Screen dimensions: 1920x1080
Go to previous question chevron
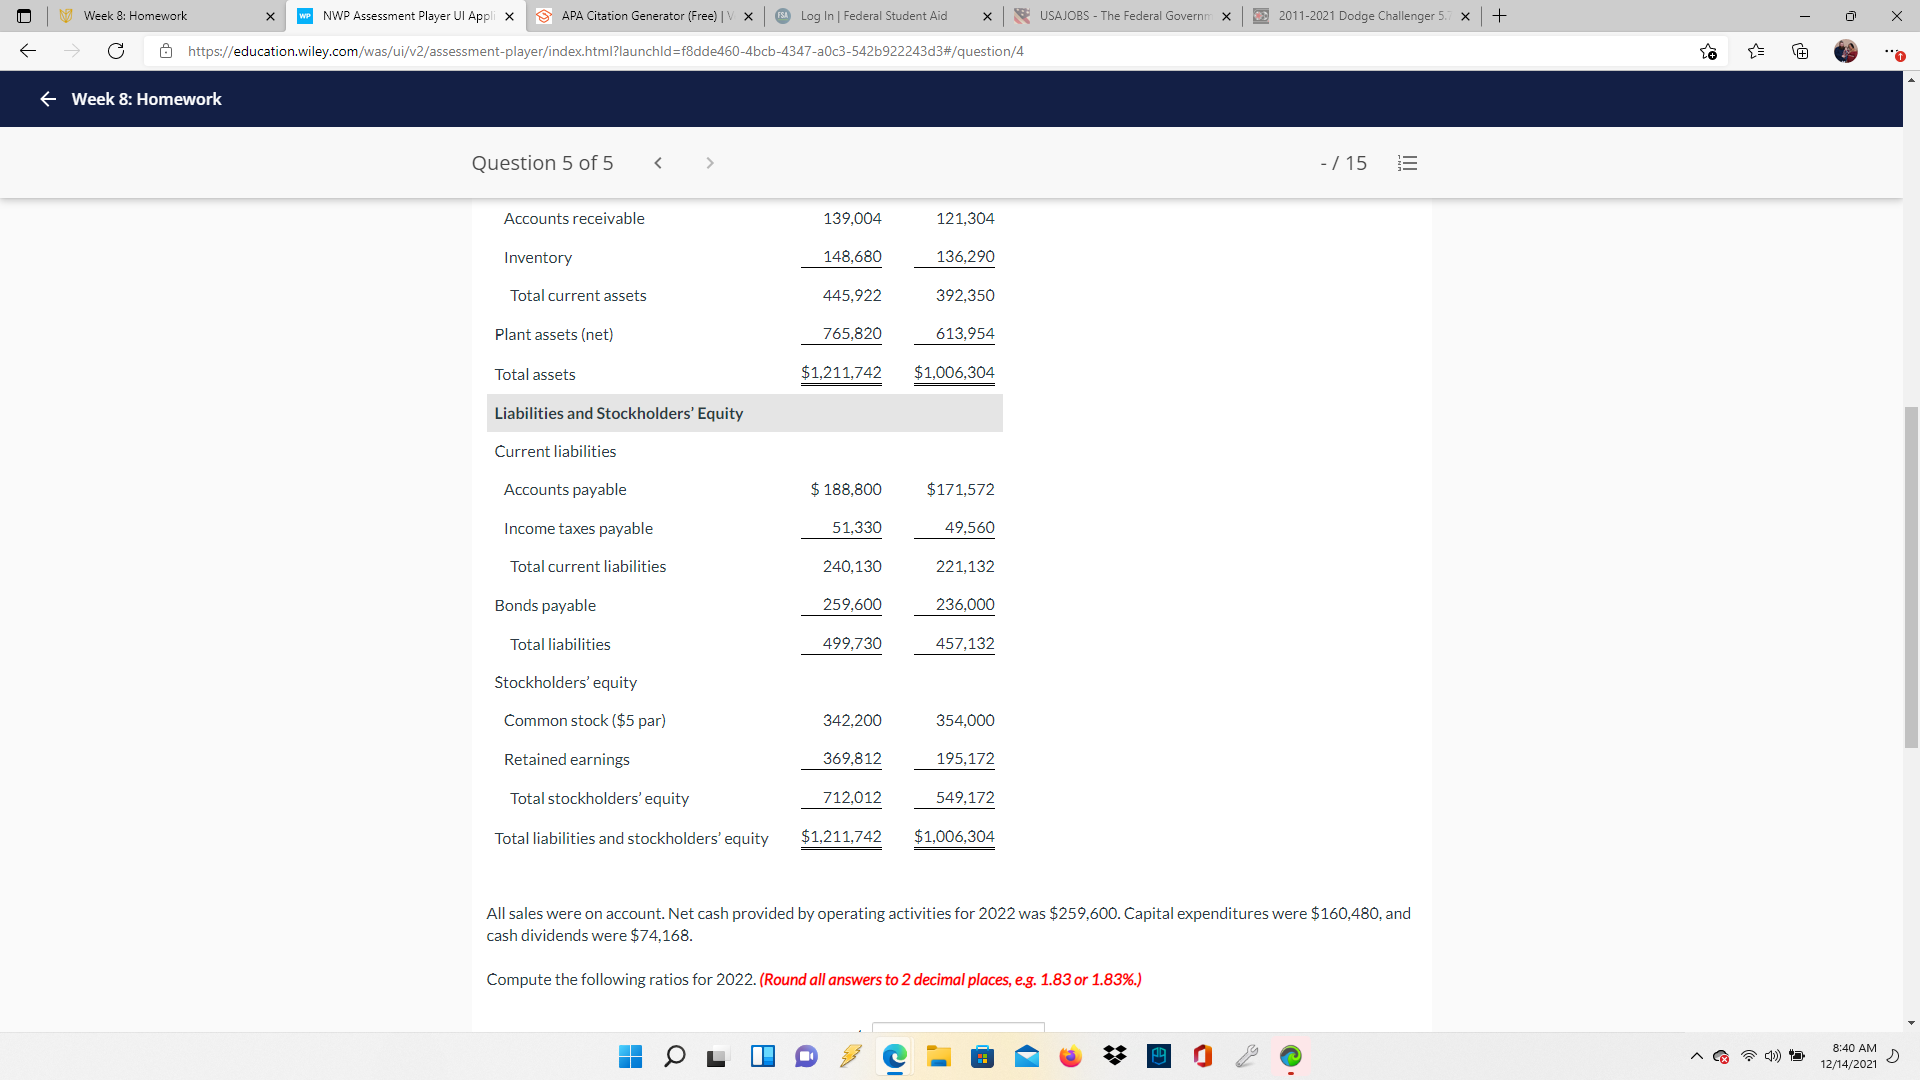pyautogui.click(x=658, y=163)
